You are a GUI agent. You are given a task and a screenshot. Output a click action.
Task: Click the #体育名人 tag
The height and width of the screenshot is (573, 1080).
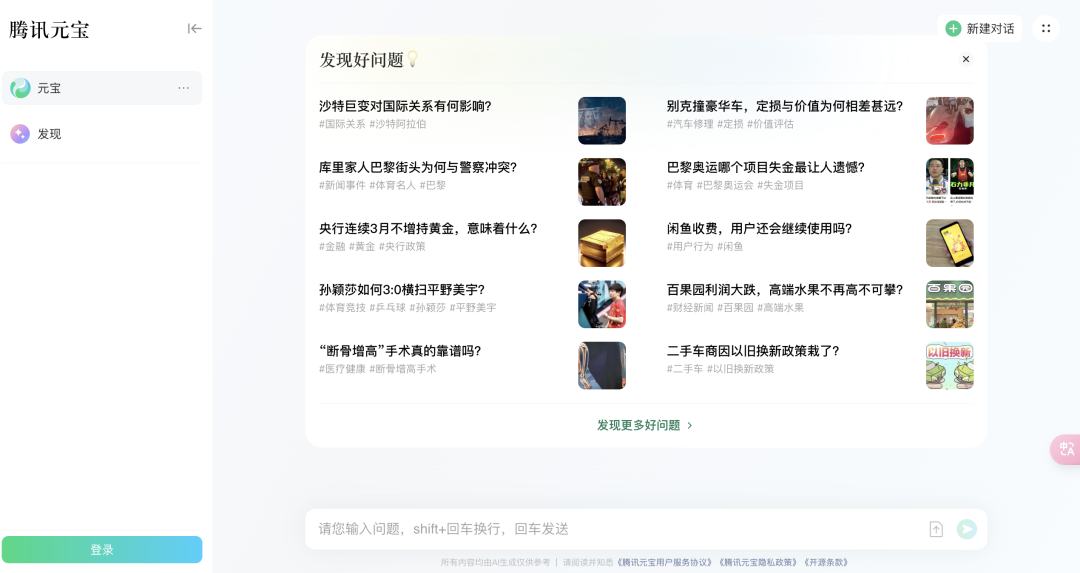tap(393, 185)
